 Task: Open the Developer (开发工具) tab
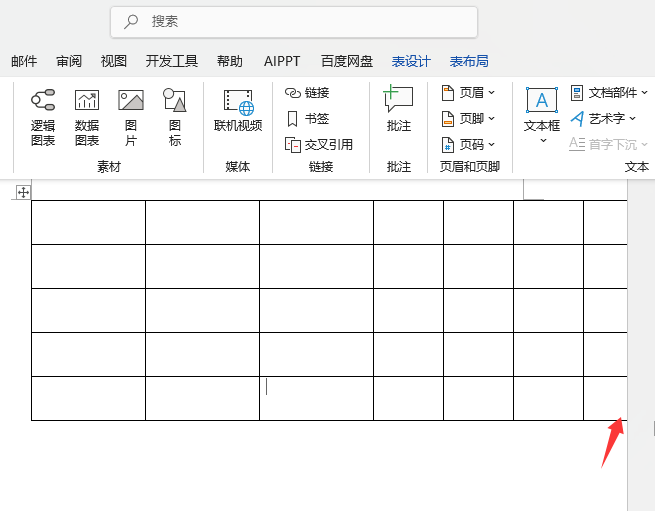click(172, 61)
